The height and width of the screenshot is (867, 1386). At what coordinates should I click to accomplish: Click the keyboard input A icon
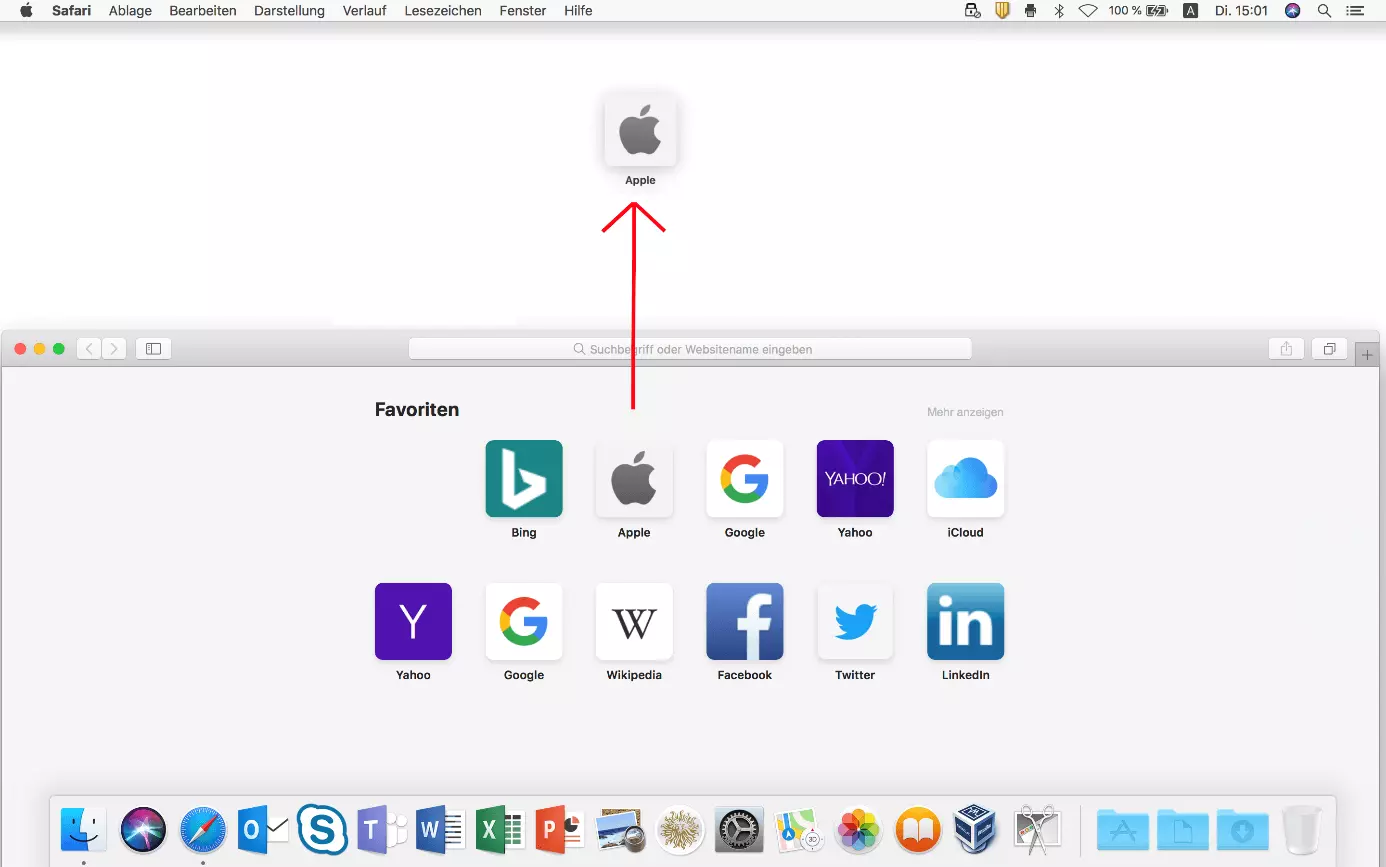click(1190, 11)
